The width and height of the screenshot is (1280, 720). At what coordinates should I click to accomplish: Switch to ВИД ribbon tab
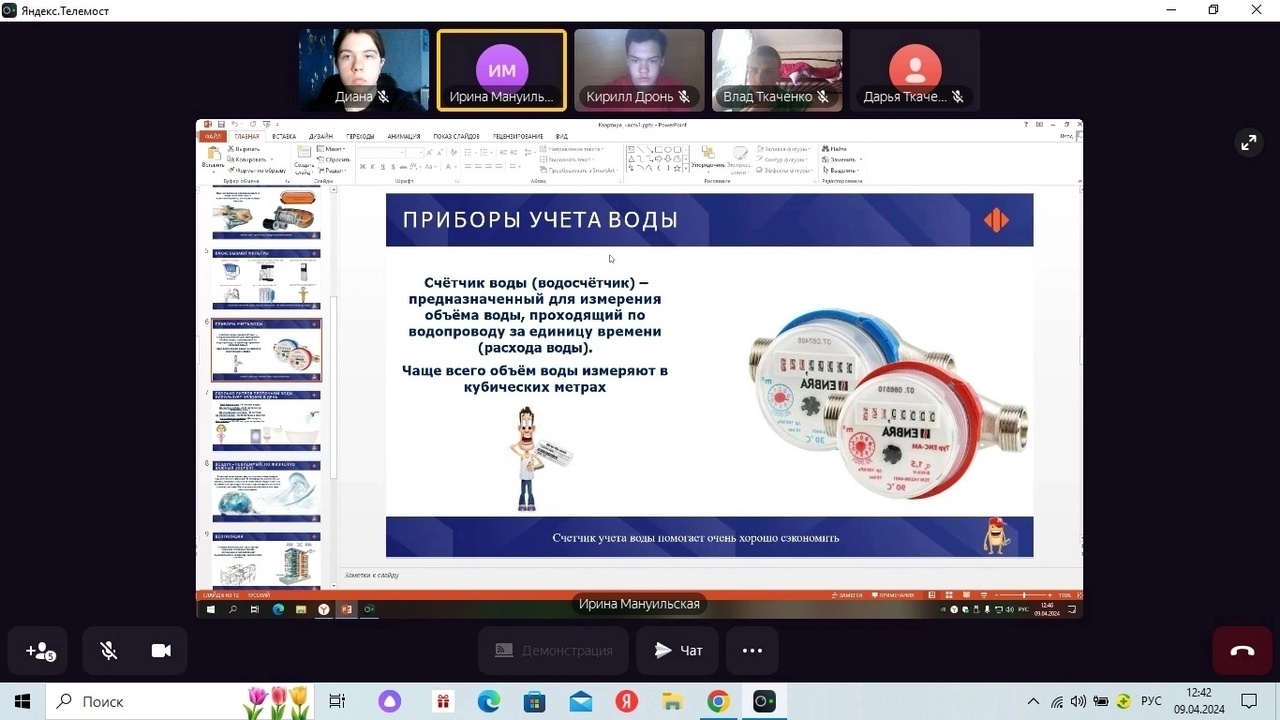click(x=562, y=137)
